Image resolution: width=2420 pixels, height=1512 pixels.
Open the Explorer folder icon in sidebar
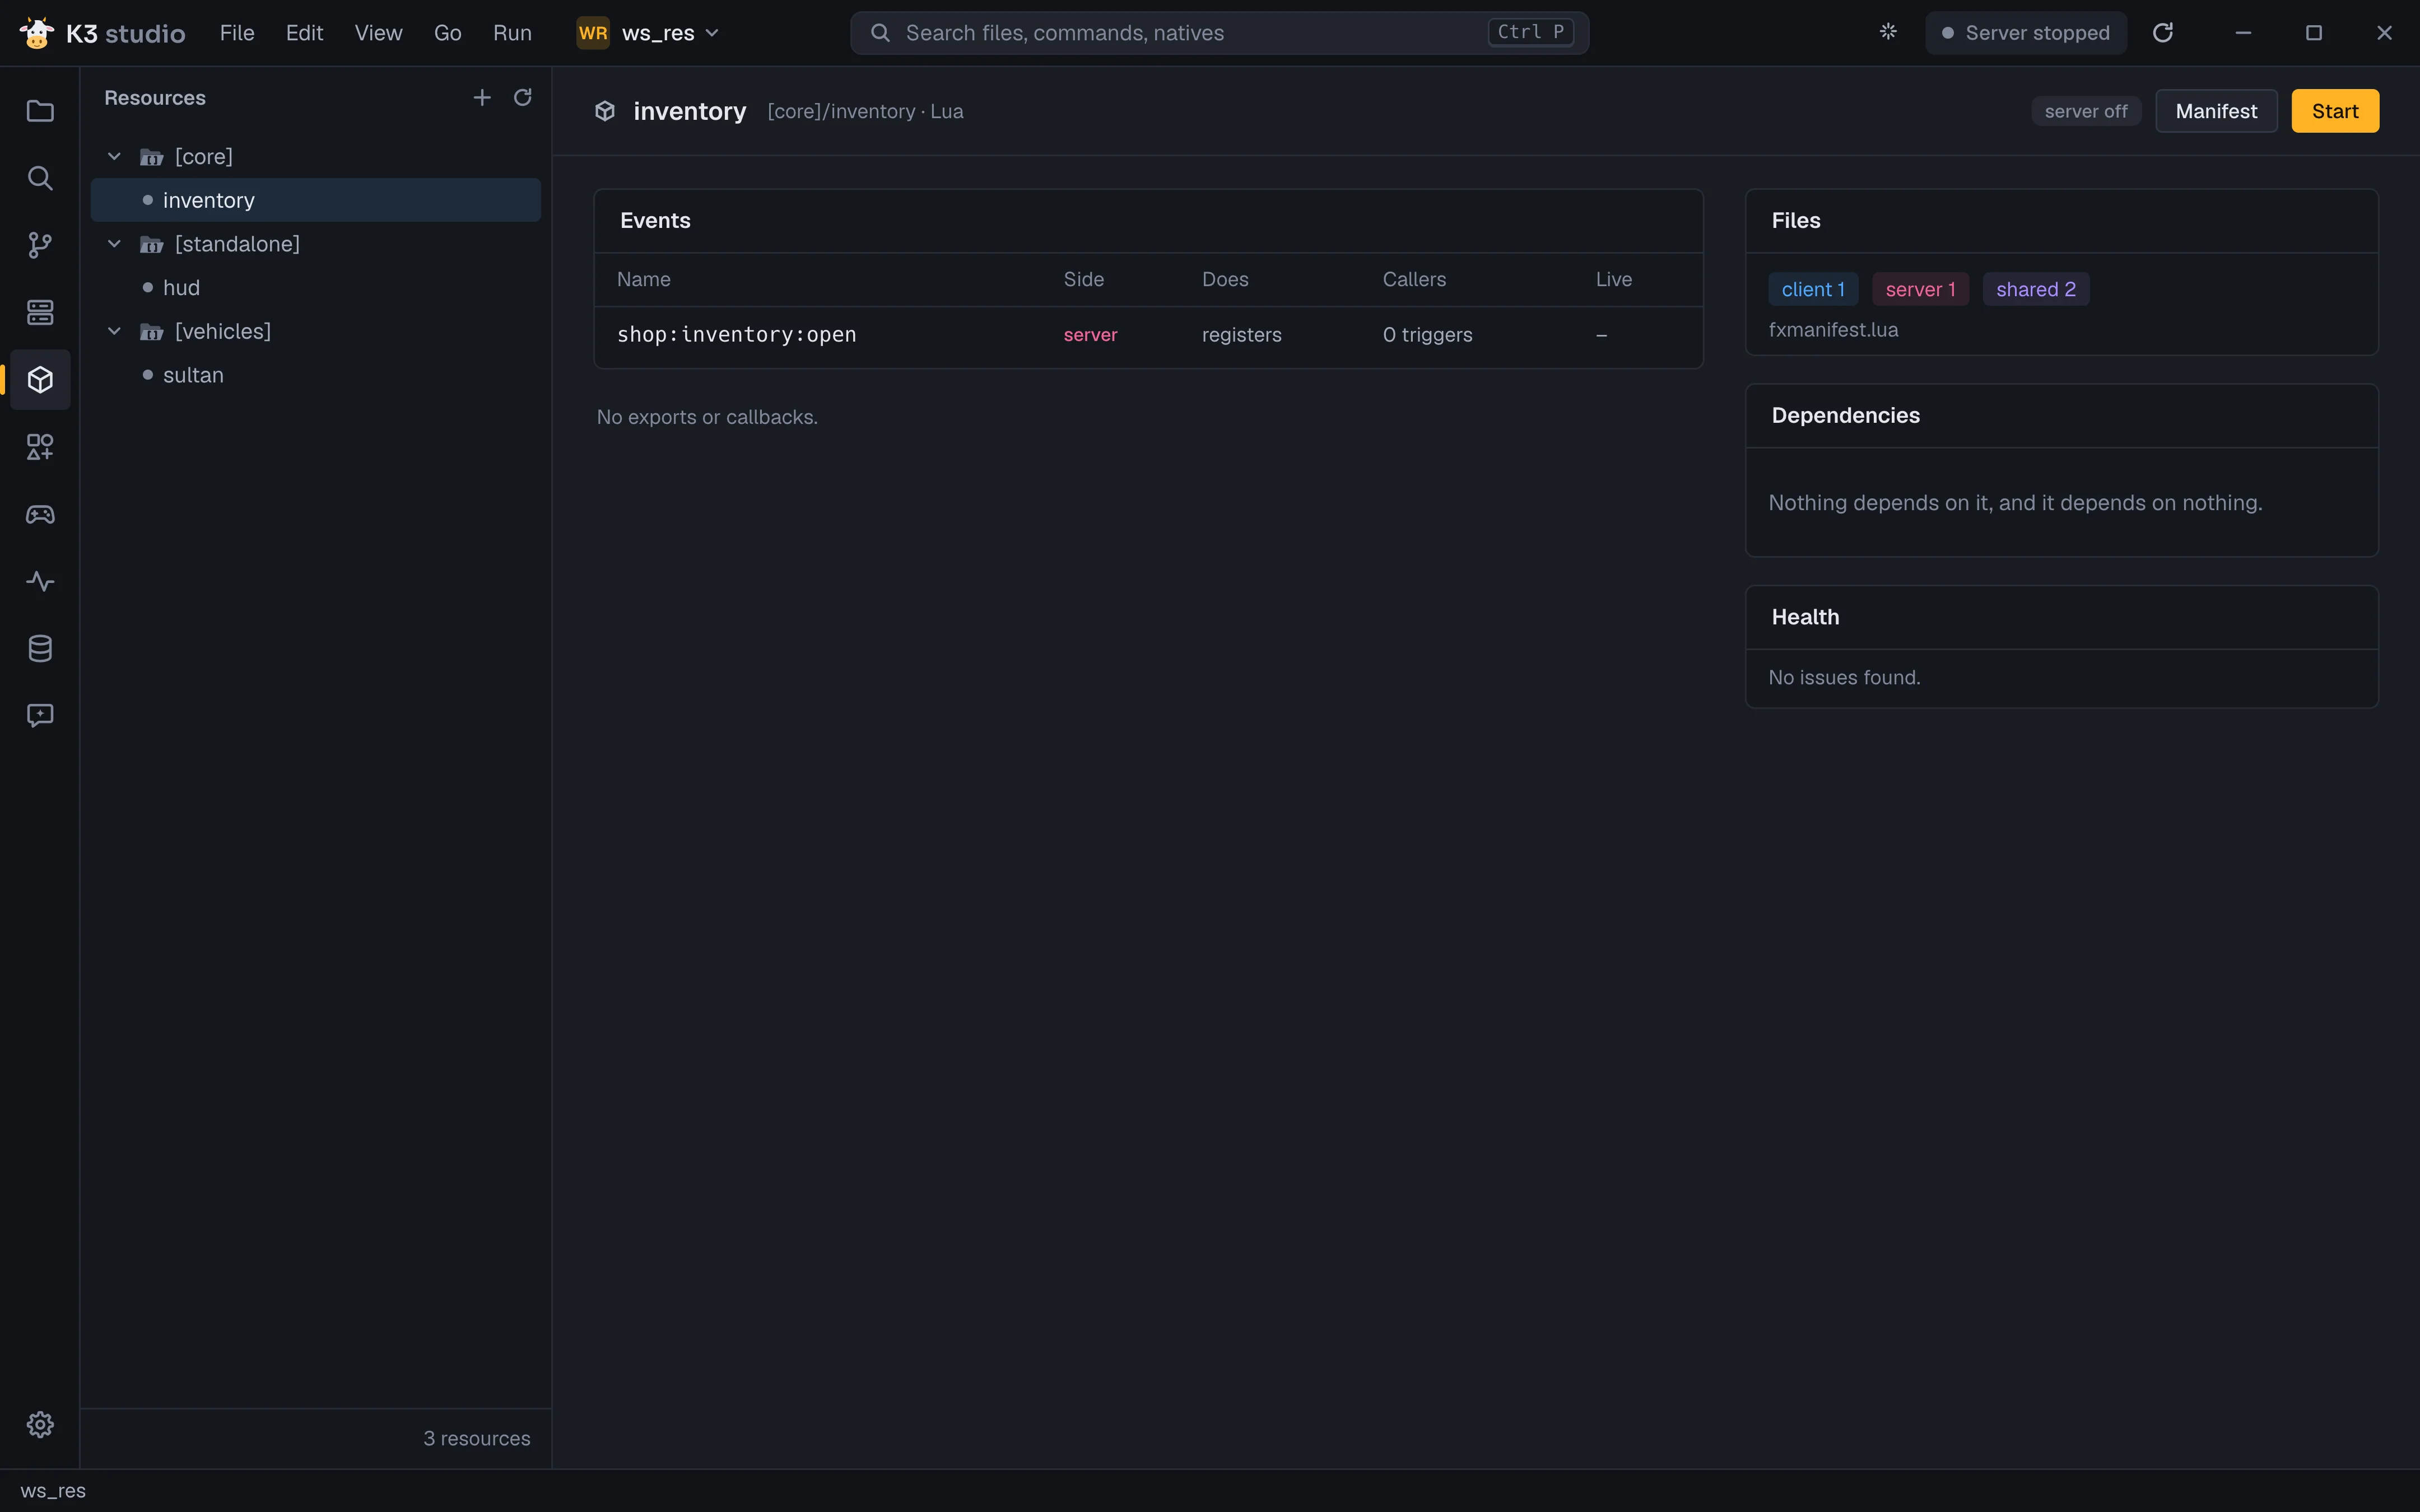(40, 111)
